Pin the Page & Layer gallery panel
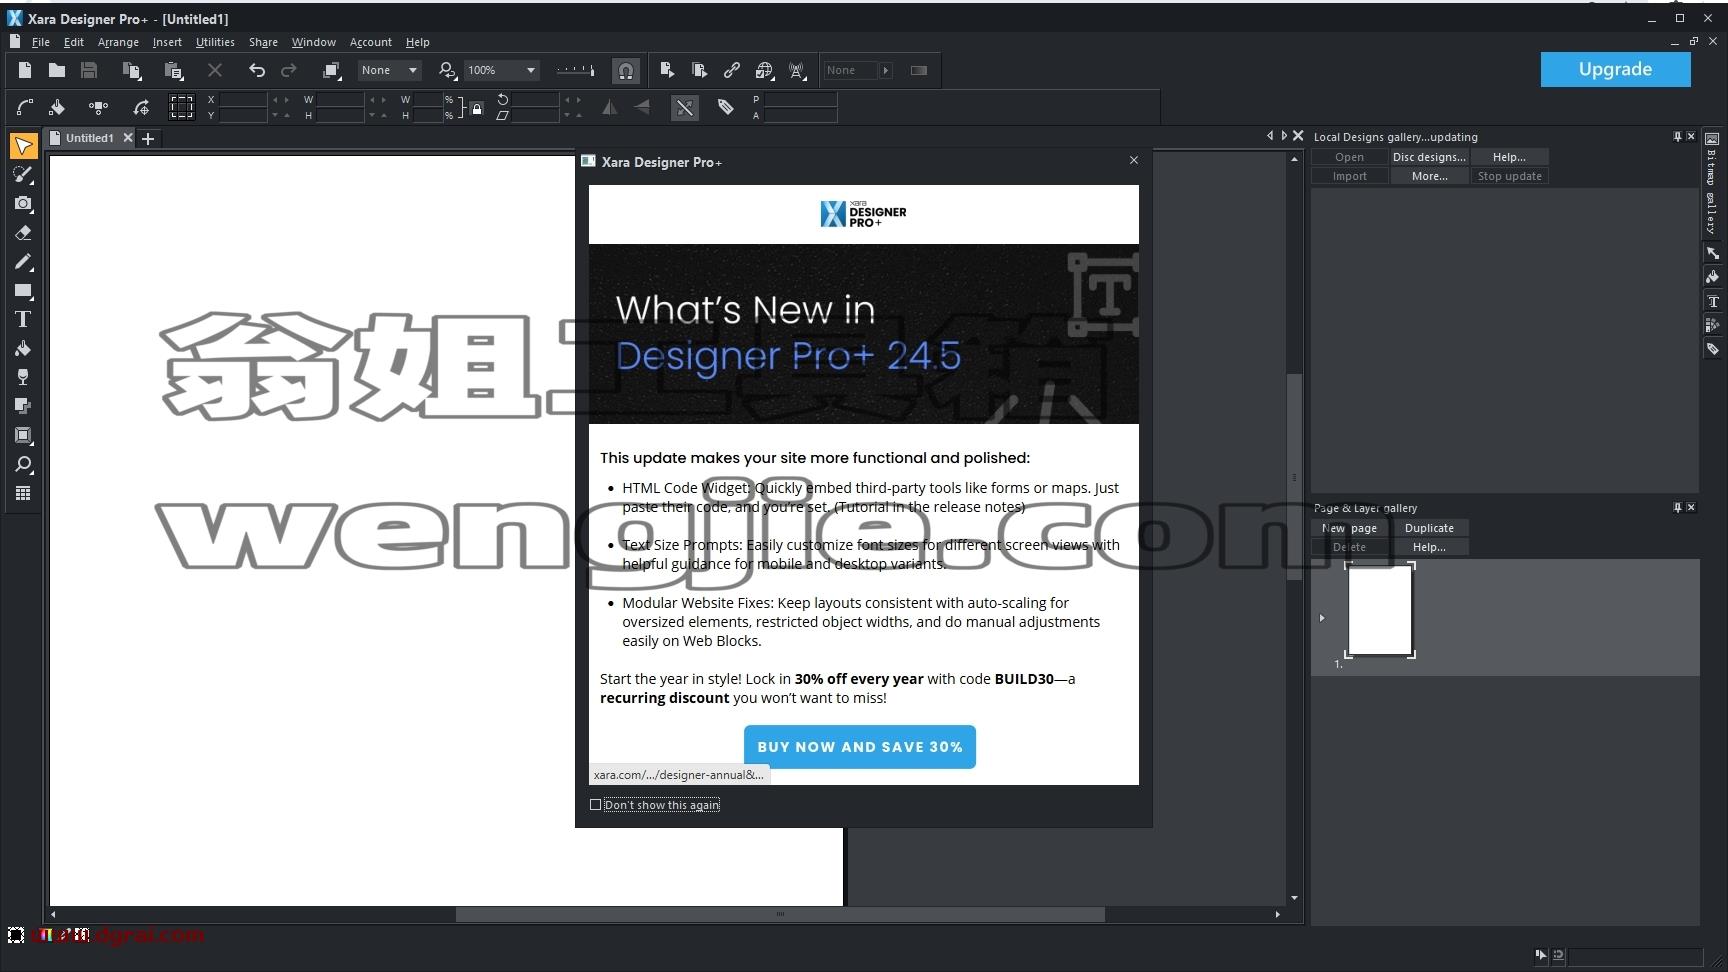The height and width of the screenshot is (972, 1728). 1677,508
